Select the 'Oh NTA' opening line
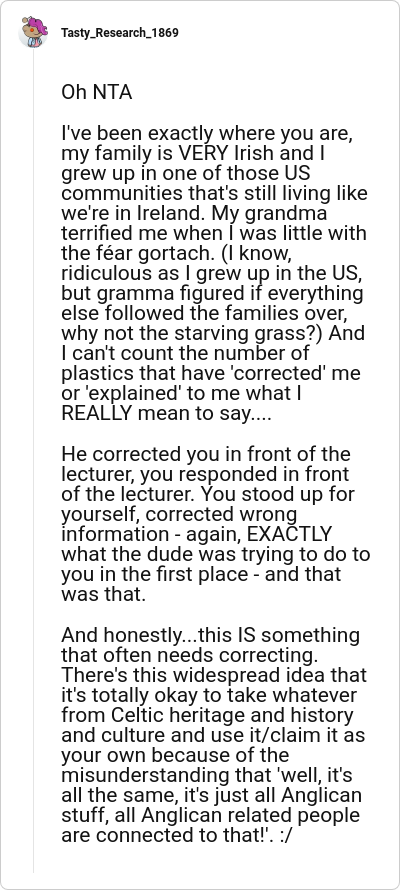Screen dimensions: 400x890 pos(96,93)
